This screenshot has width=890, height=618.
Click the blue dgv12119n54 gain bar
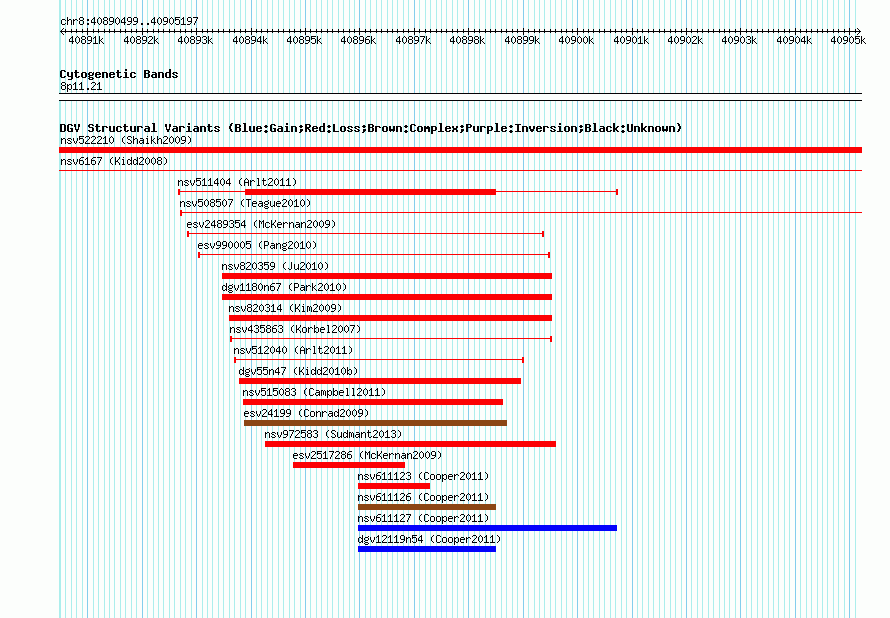[427, 549]
